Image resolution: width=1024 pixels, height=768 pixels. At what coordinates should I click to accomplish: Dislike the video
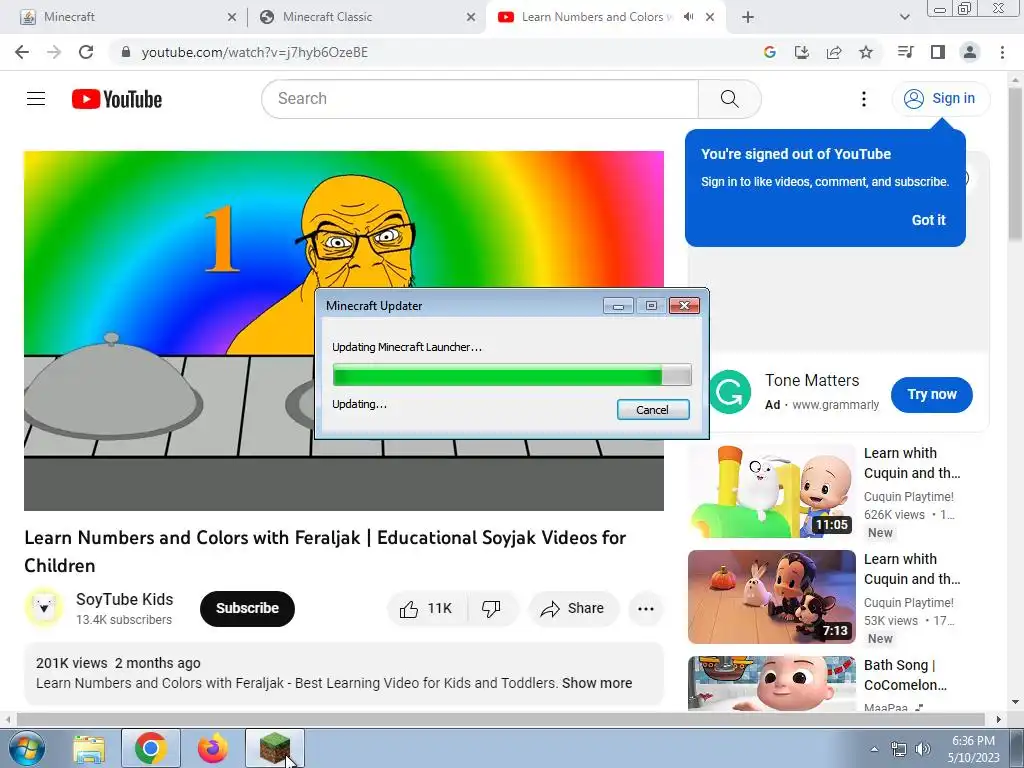pos(492,609)
